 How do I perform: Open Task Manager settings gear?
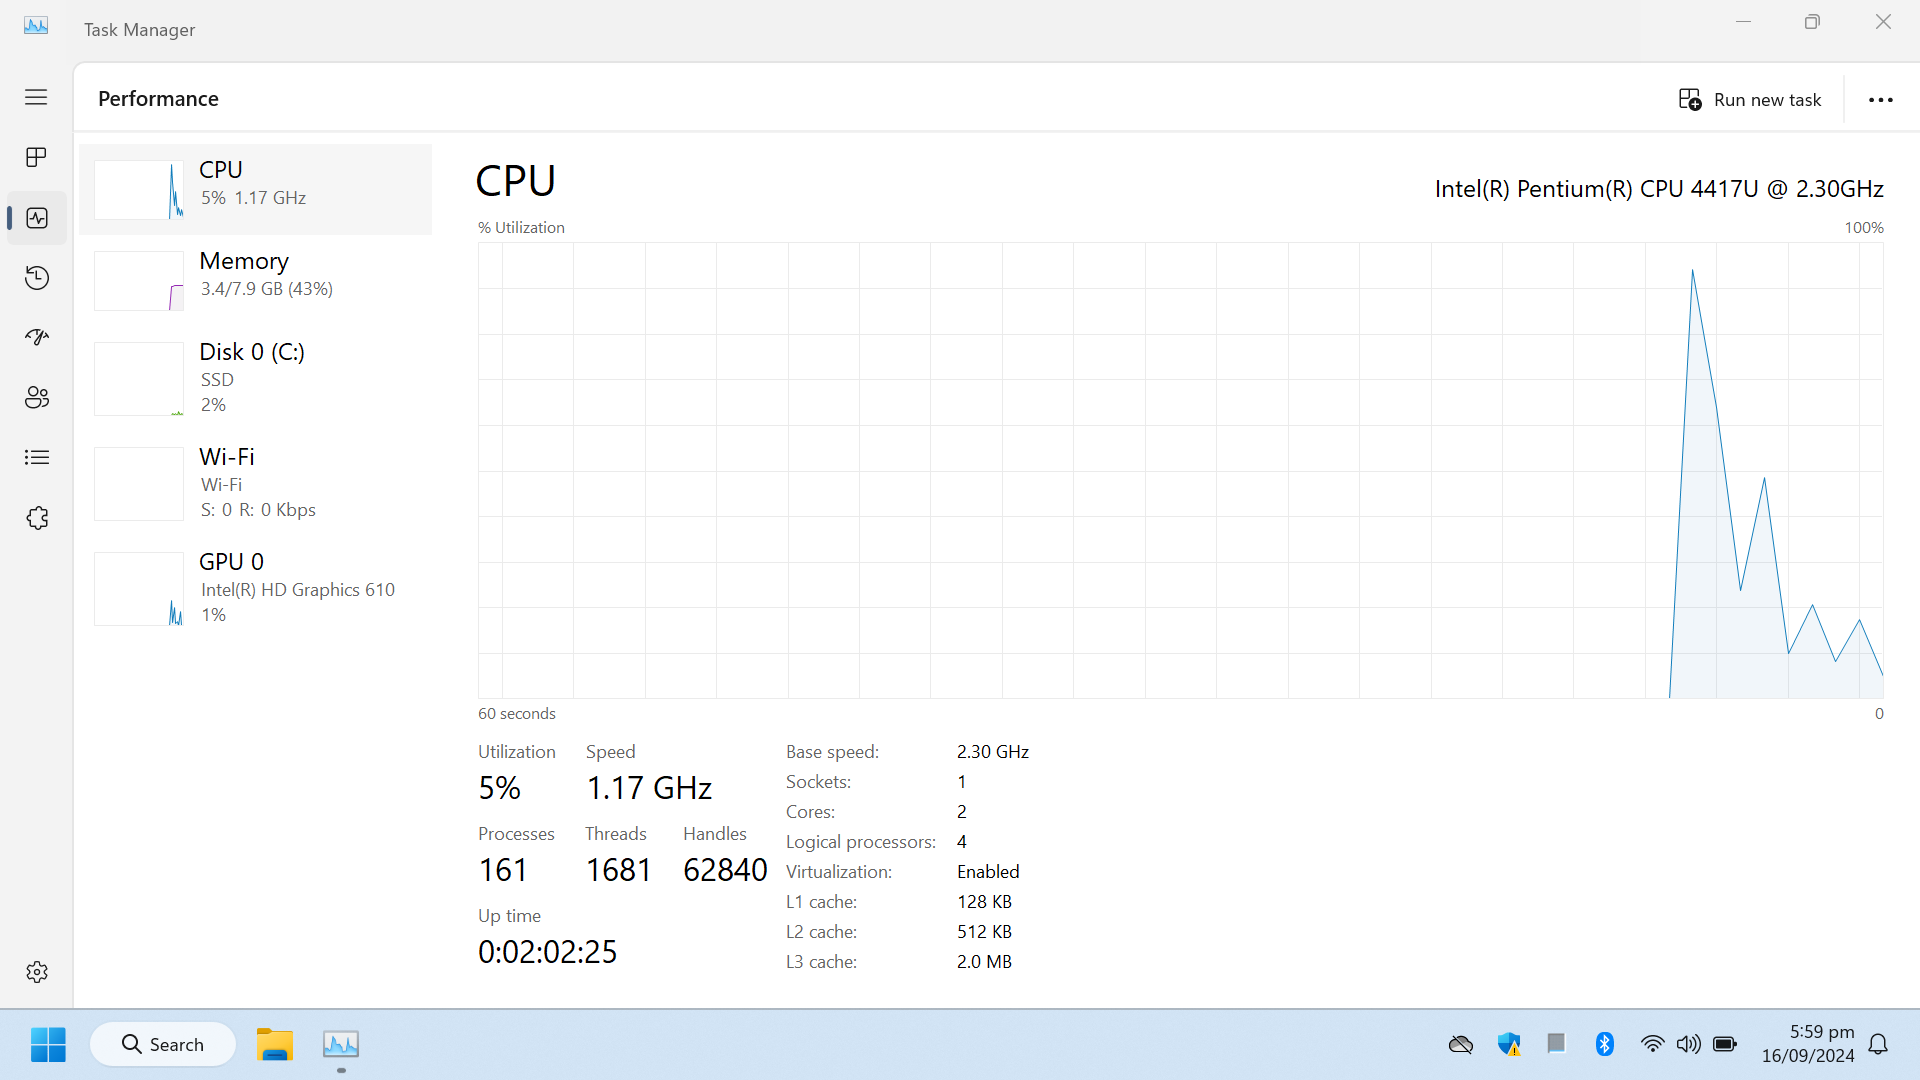[x=37, y=972]
